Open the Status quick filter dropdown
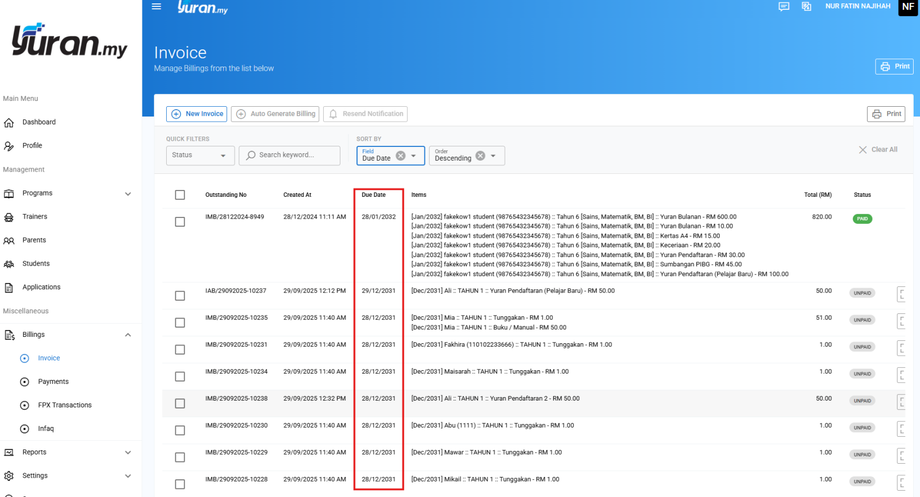The height and width of the screenshot is (497, 920). [x=200, y=156]
